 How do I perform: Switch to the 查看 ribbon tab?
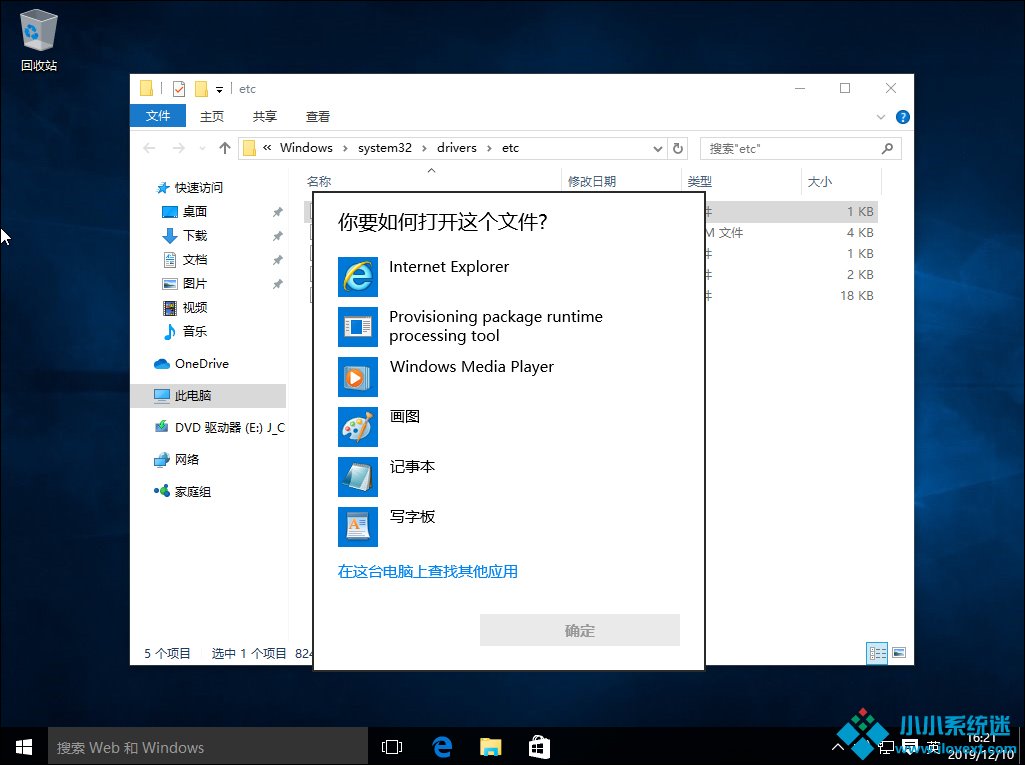coord(318,116)
